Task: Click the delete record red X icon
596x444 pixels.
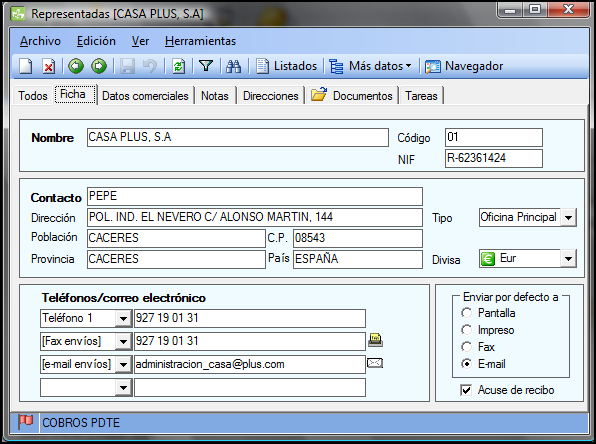Action: pos(48,66)
